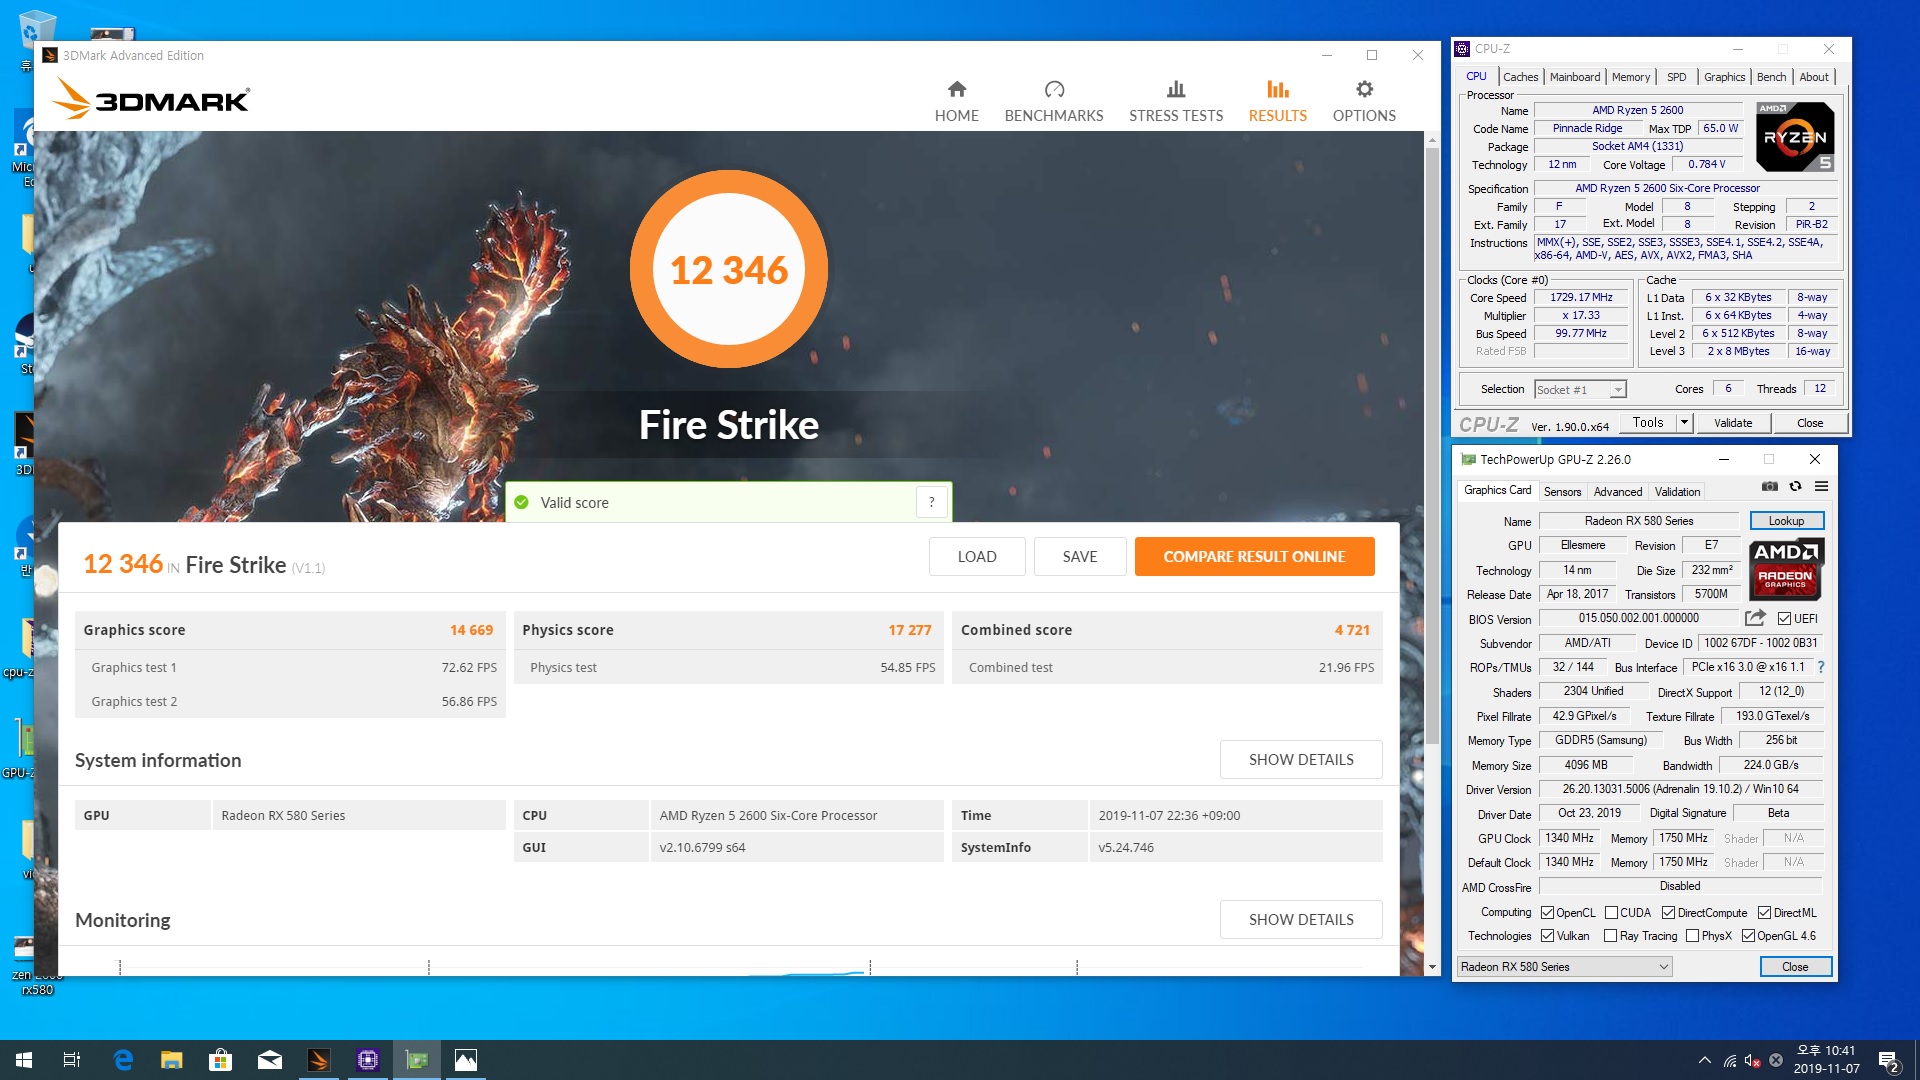Click Tools button in CPU-Z
1920x1080 pixels.
1648,423
